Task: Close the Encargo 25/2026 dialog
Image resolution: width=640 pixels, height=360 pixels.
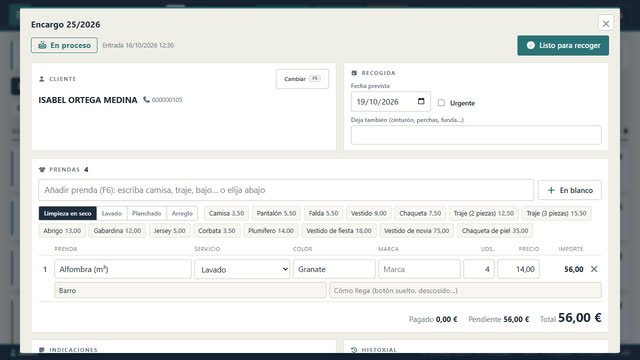Action: pos(606,24)
